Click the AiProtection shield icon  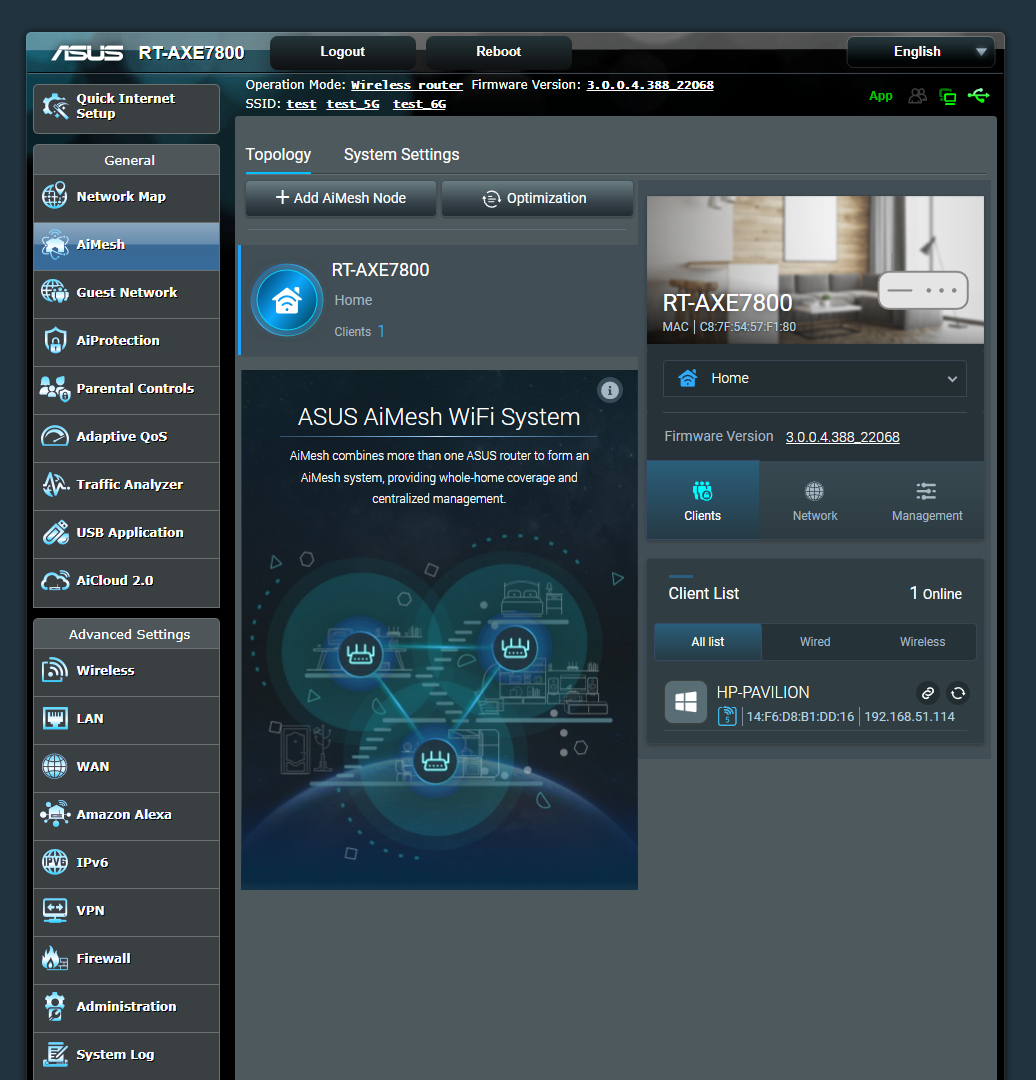54,340
